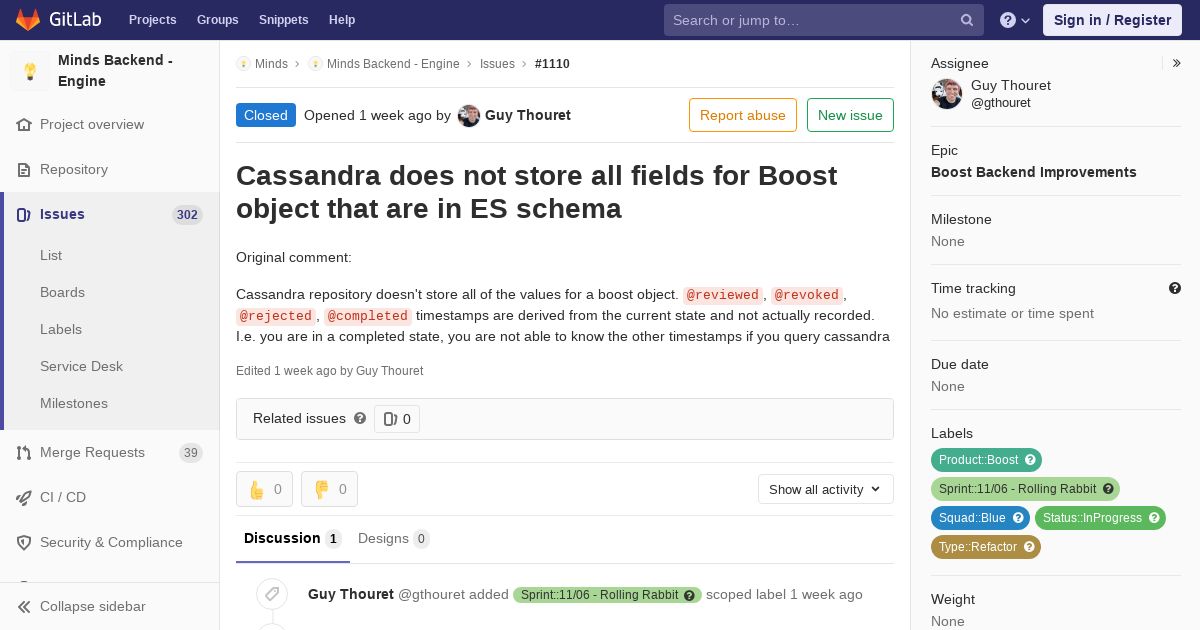1200x630 pixels.
Task: Select List under Issues
Action: 51,255
